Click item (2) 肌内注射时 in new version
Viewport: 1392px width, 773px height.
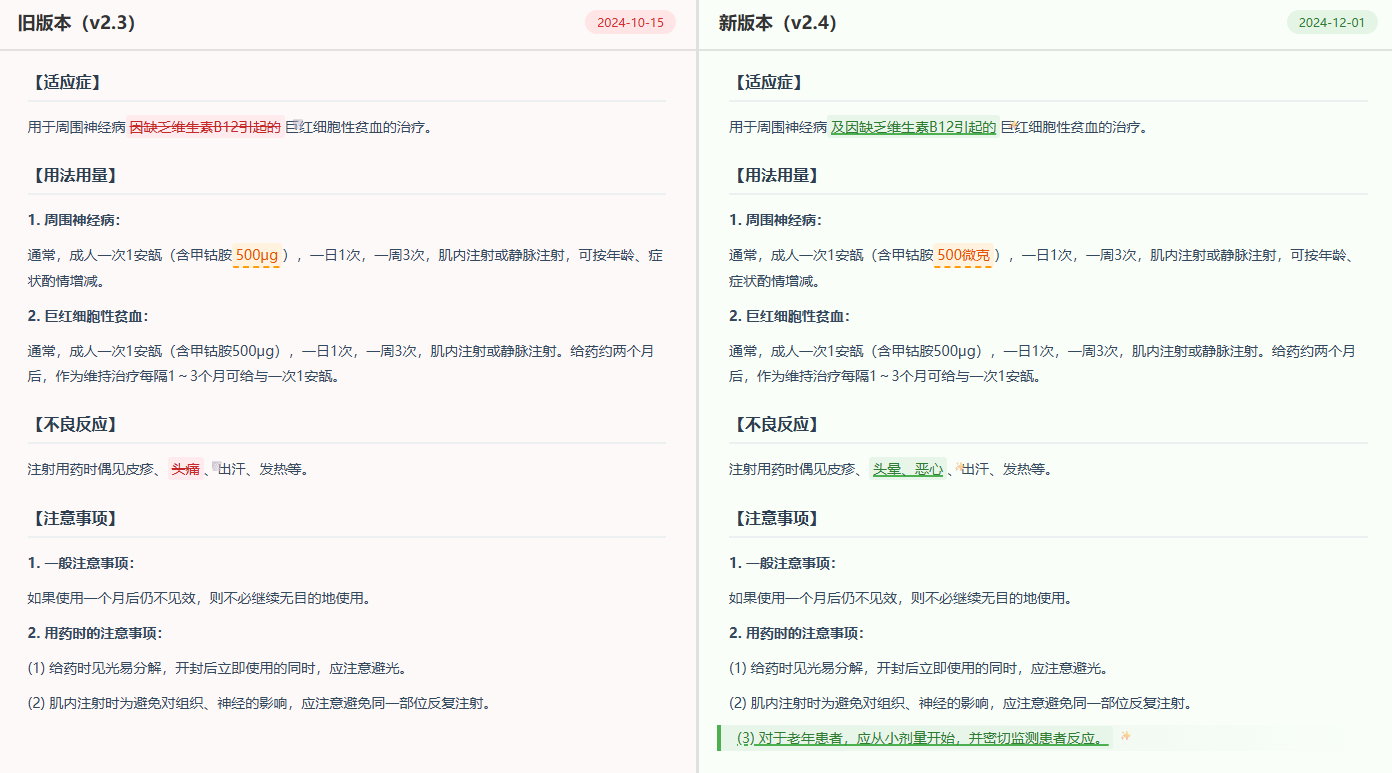pyautogui.click(x=960, y=703)
